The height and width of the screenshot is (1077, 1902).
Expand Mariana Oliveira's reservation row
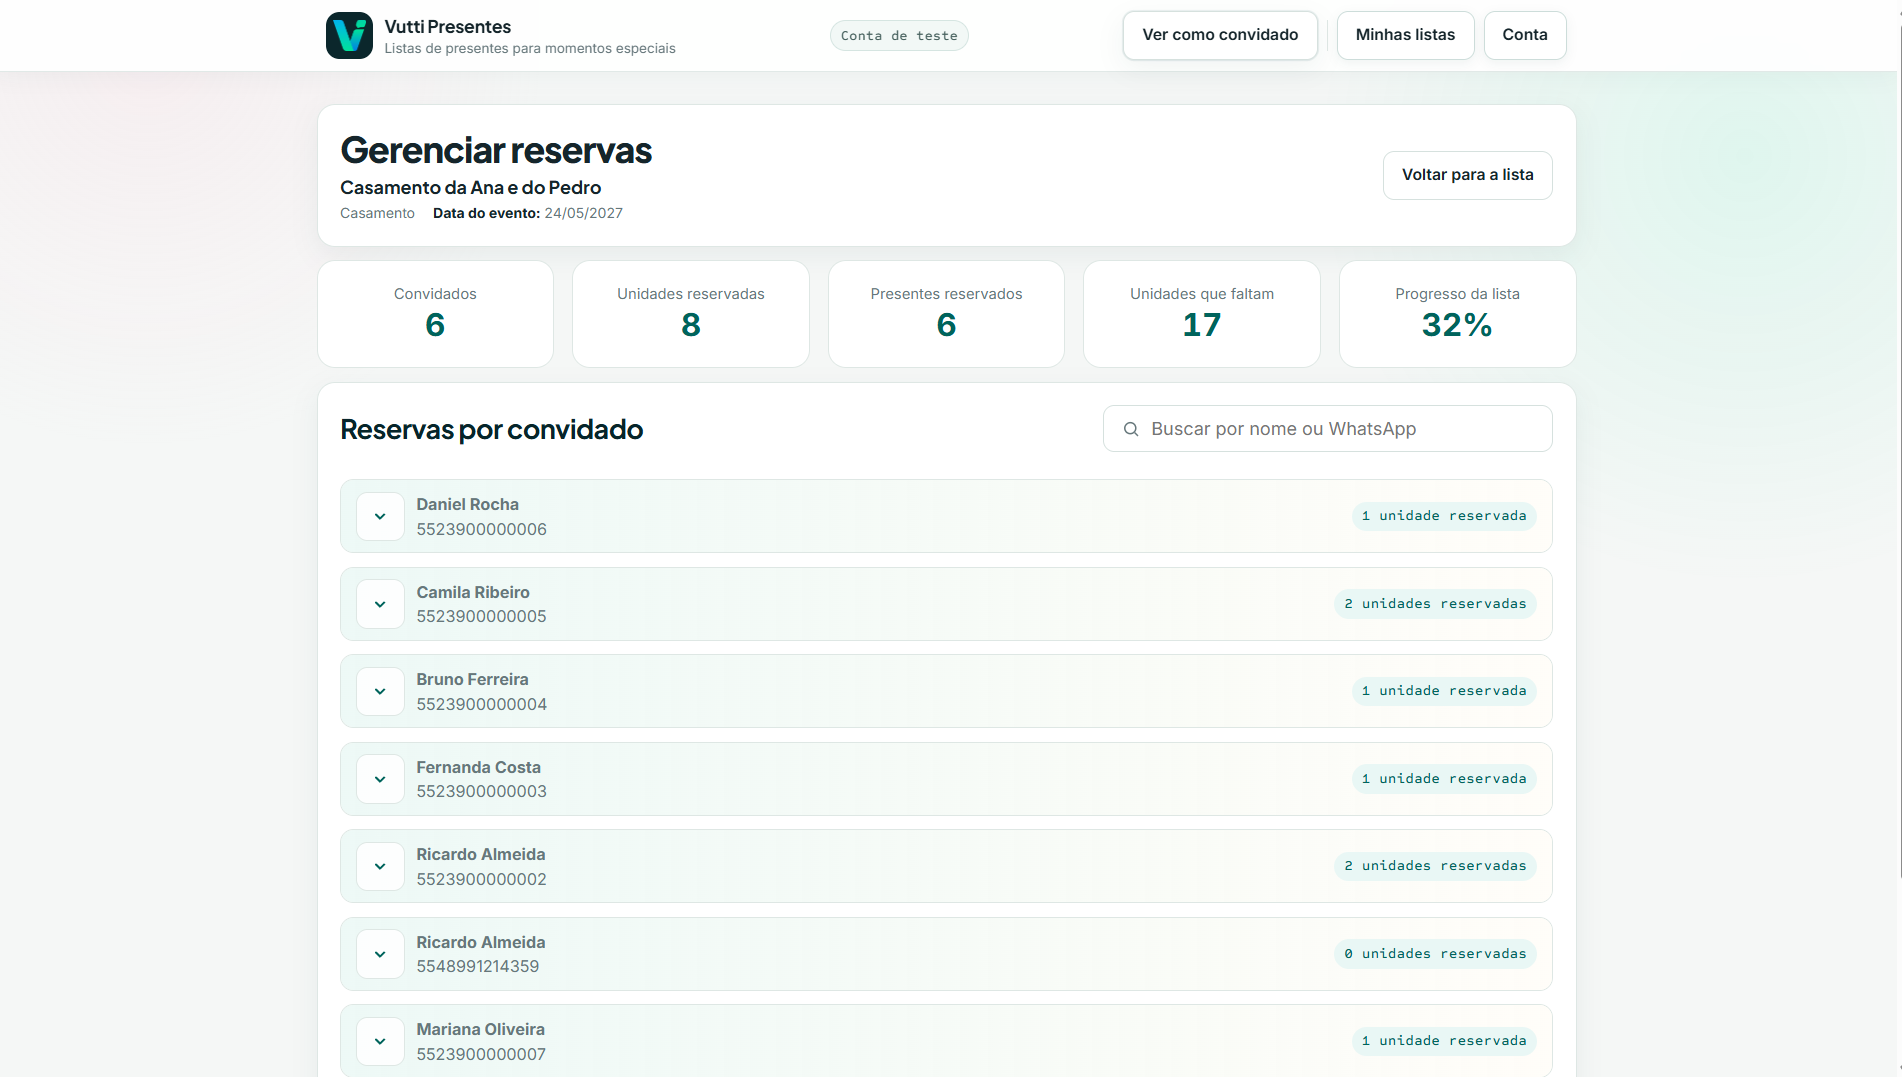(380, 1041)
